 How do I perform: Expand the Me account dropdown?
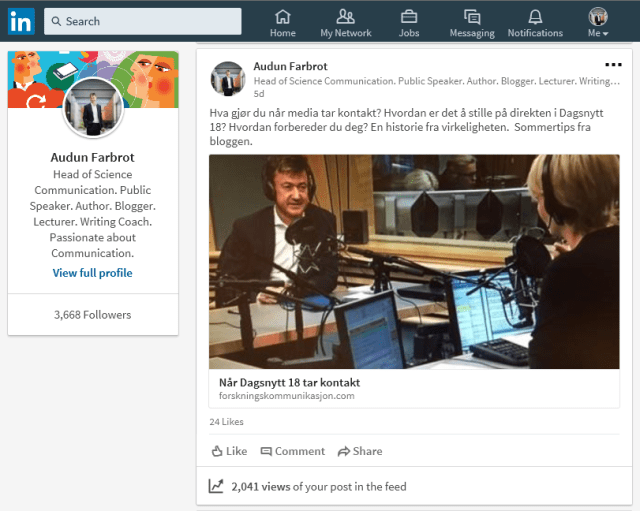tap(598, 24)
